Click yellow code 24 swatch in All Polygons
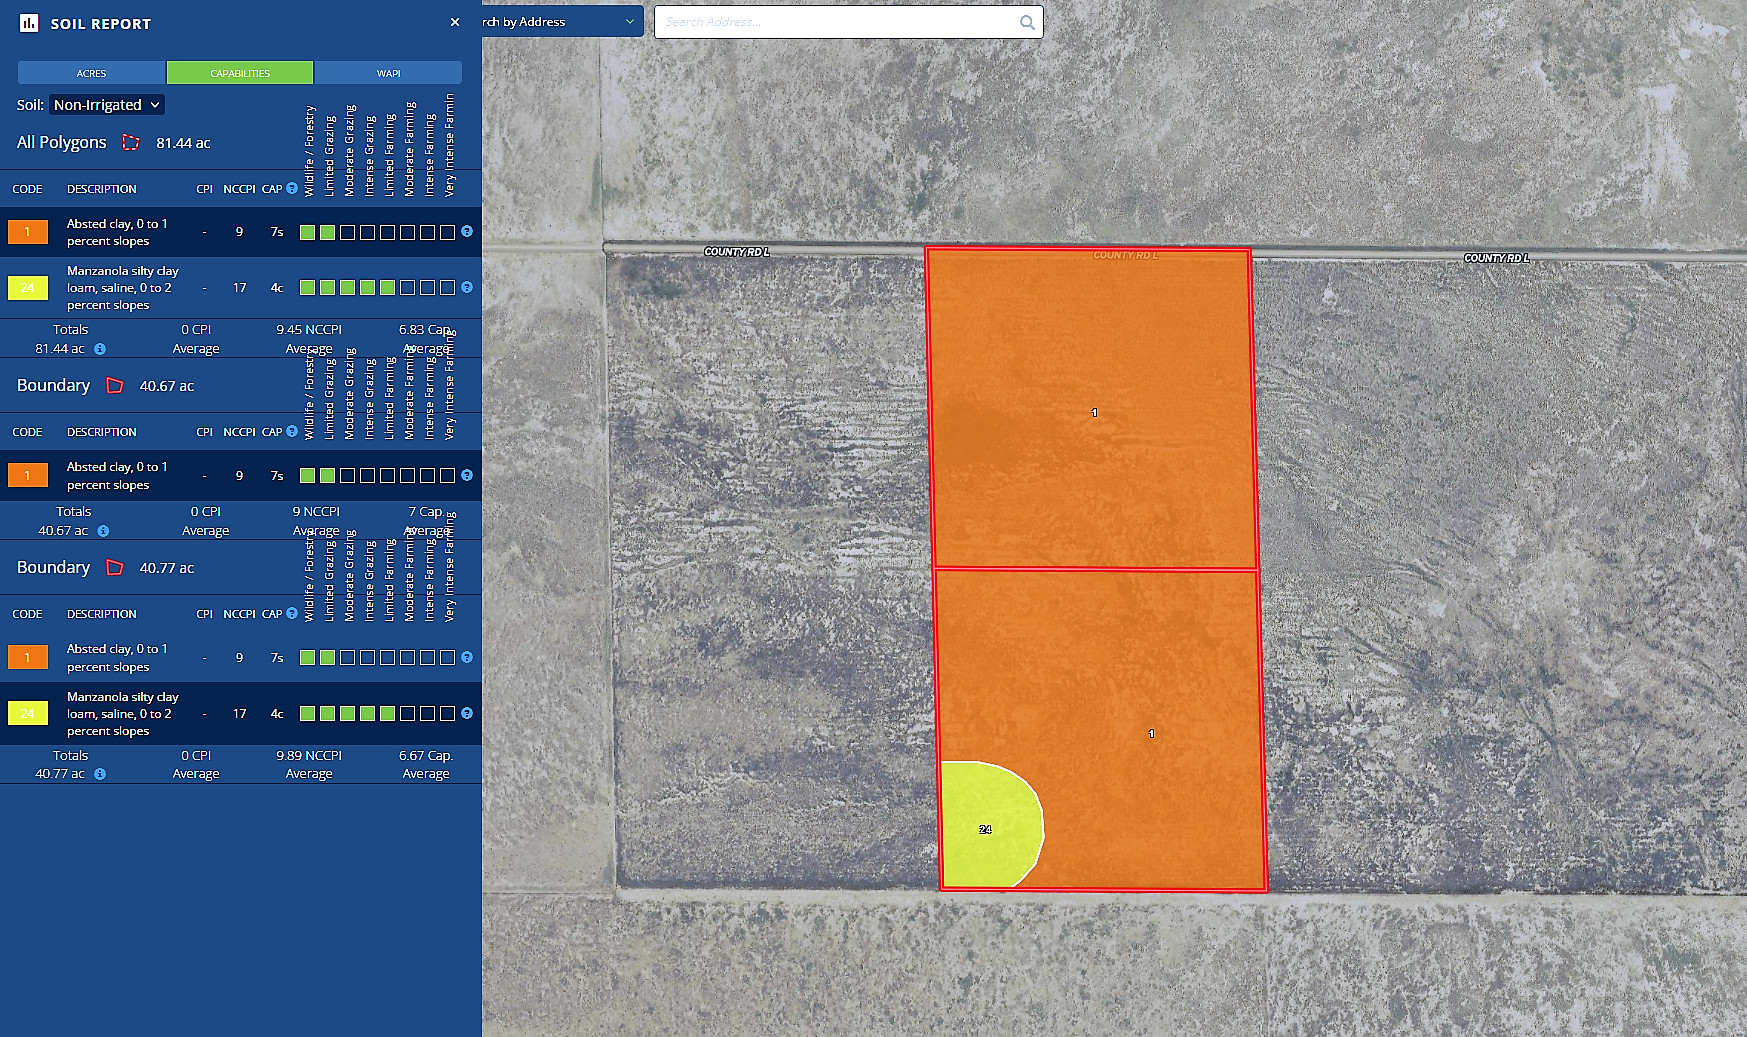The width and height of the screenshot is (1747, 1037). tap(28, 288)
